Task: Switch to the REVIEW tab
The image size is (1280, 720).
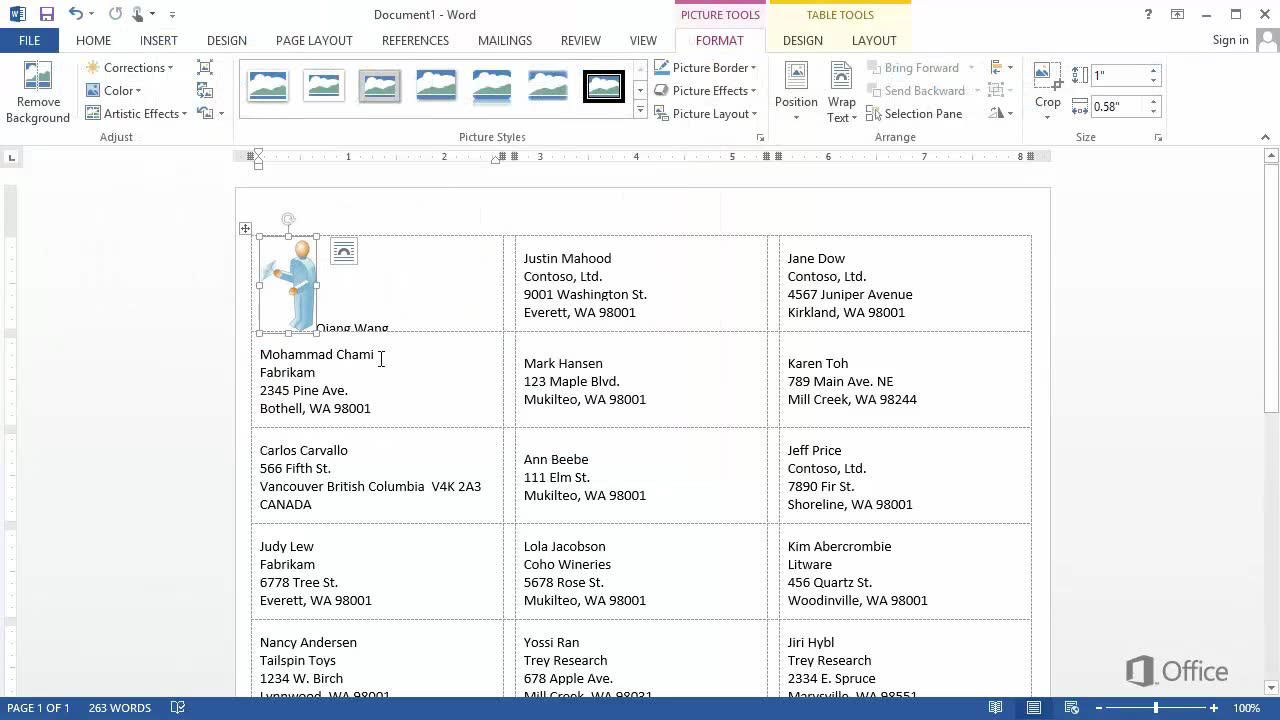Action: tap(581, 40)
